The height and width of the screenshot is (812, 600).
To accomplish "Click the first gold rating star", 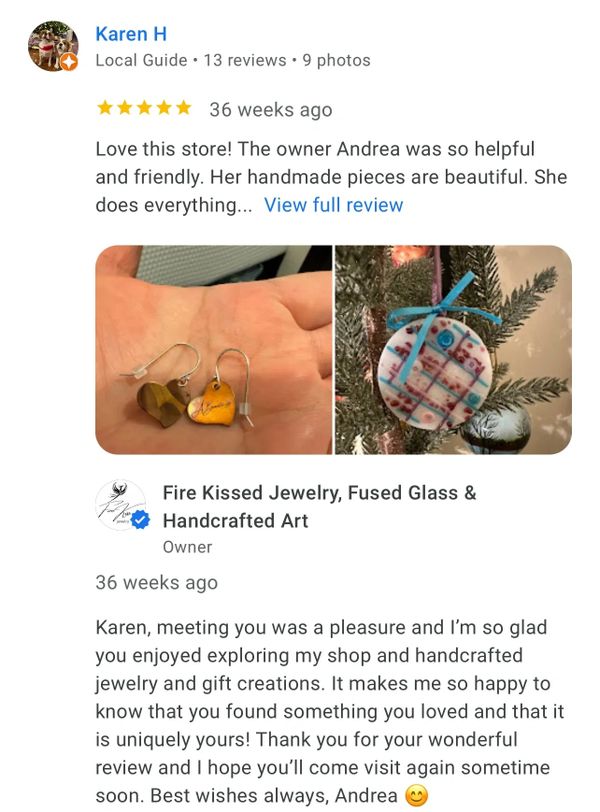I will [105, 108].
